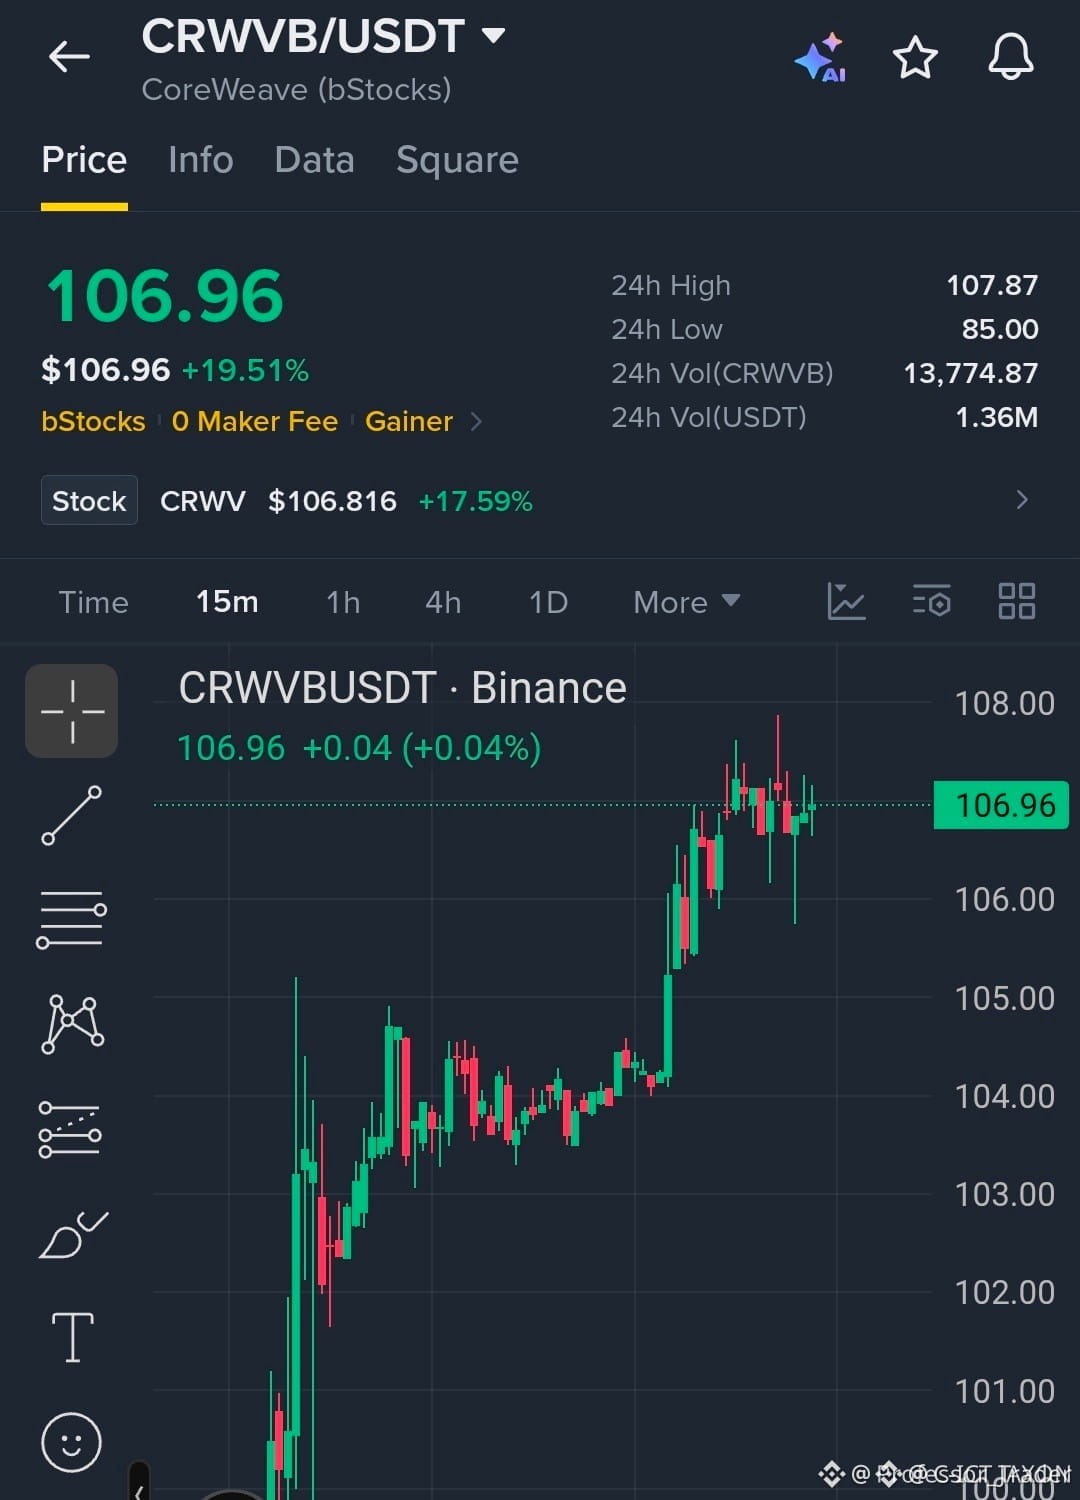Tap the large 106.96 last price

point(165,296)
